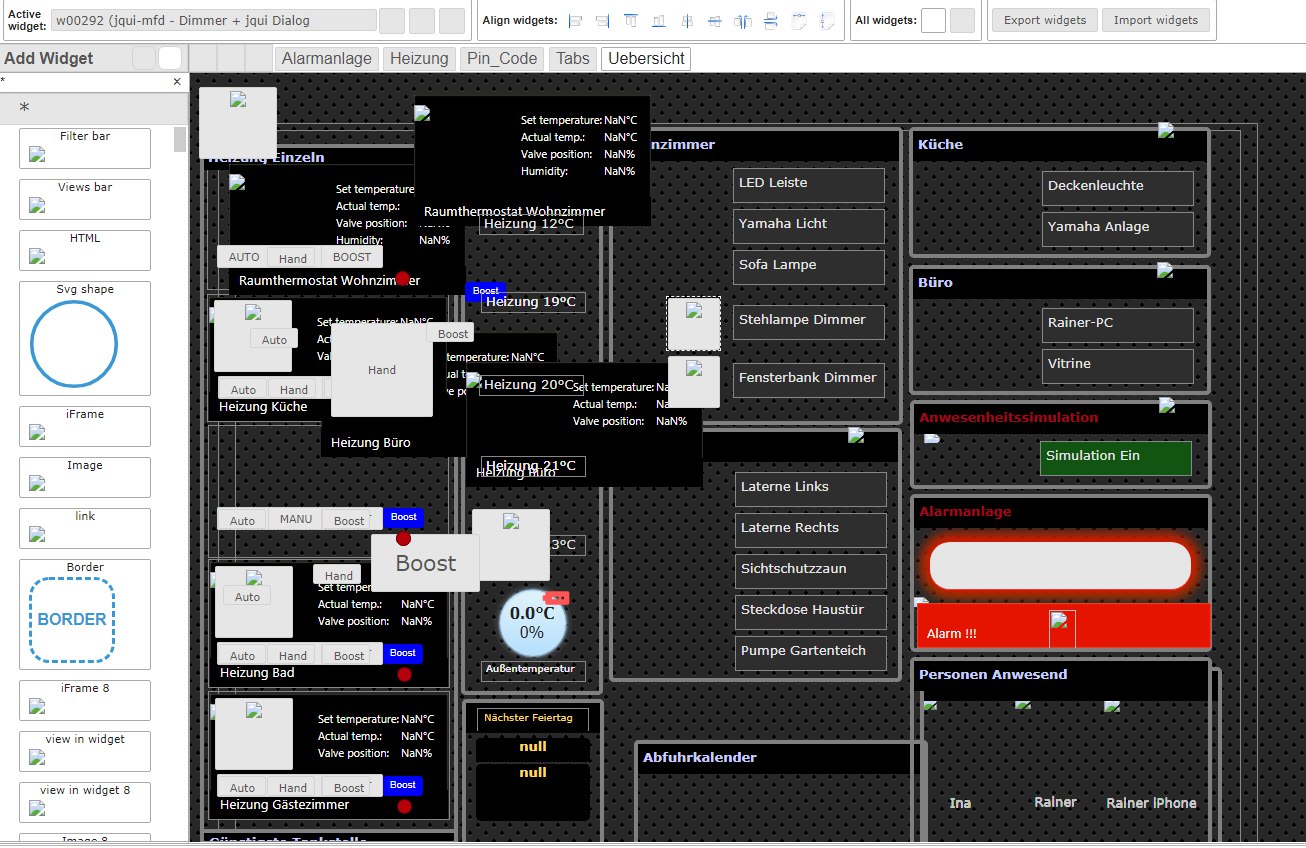Align selected widgets to the right edge

coord(603,20)
